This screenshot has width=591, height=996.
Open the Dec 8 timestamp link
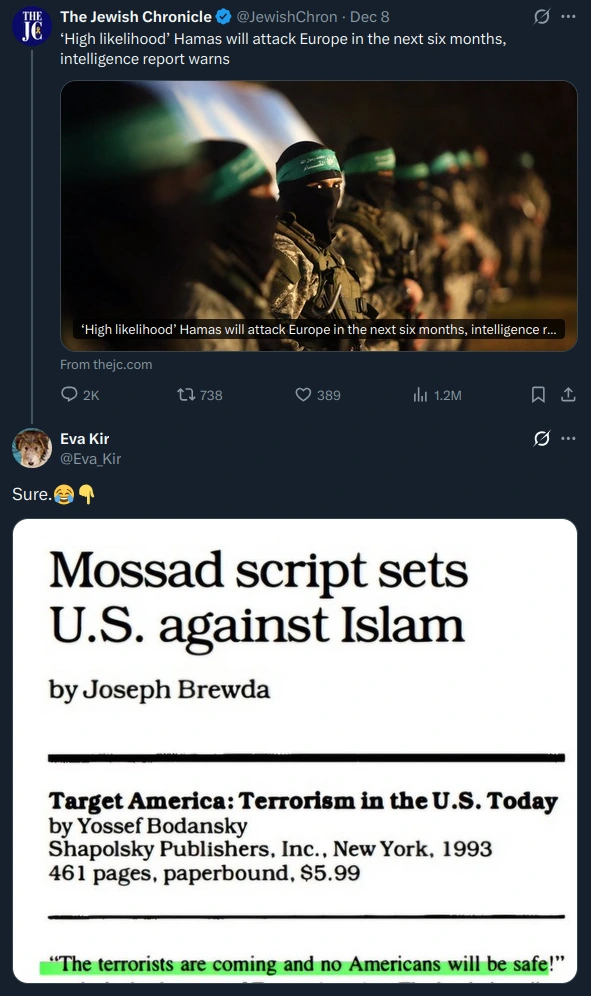(x=369, y=17)
